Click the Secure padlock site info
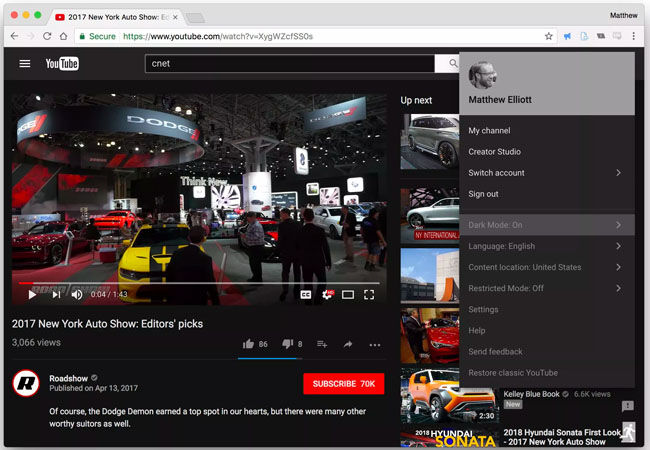The height and width of the screenshot is (450, 650). [x=98, y=36]
